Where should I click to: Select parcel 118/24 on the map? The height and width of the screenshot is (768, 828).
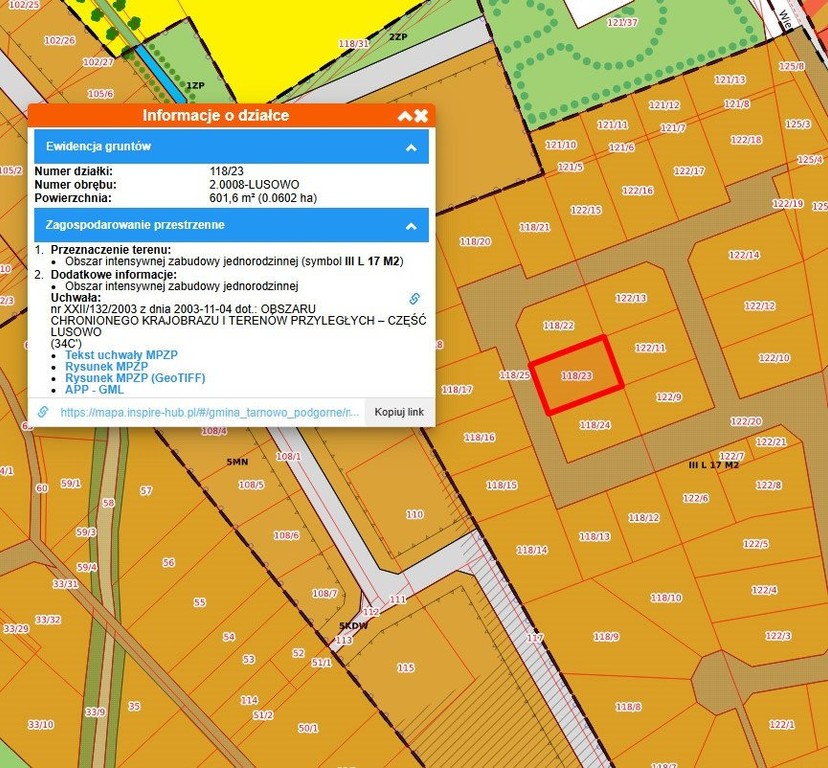pos(595,425)
